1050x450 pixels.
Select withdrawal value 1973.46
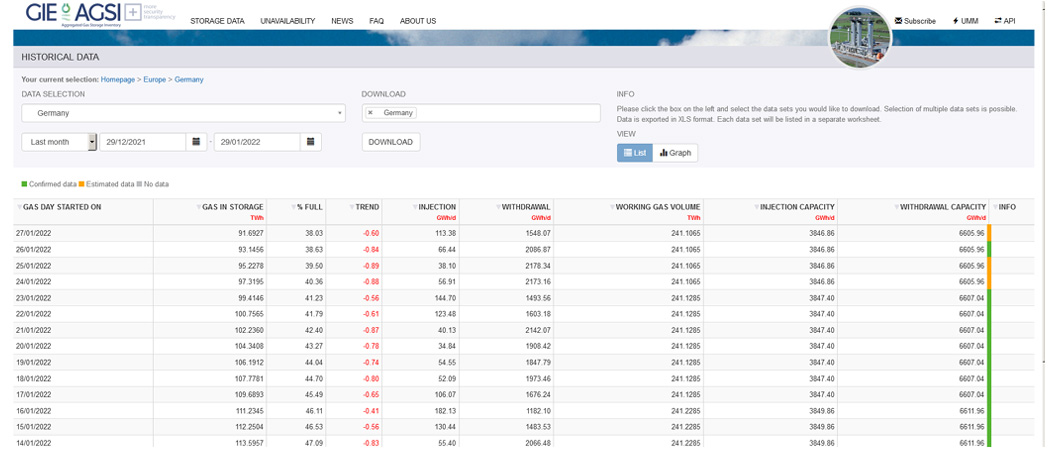pos(538,378)
